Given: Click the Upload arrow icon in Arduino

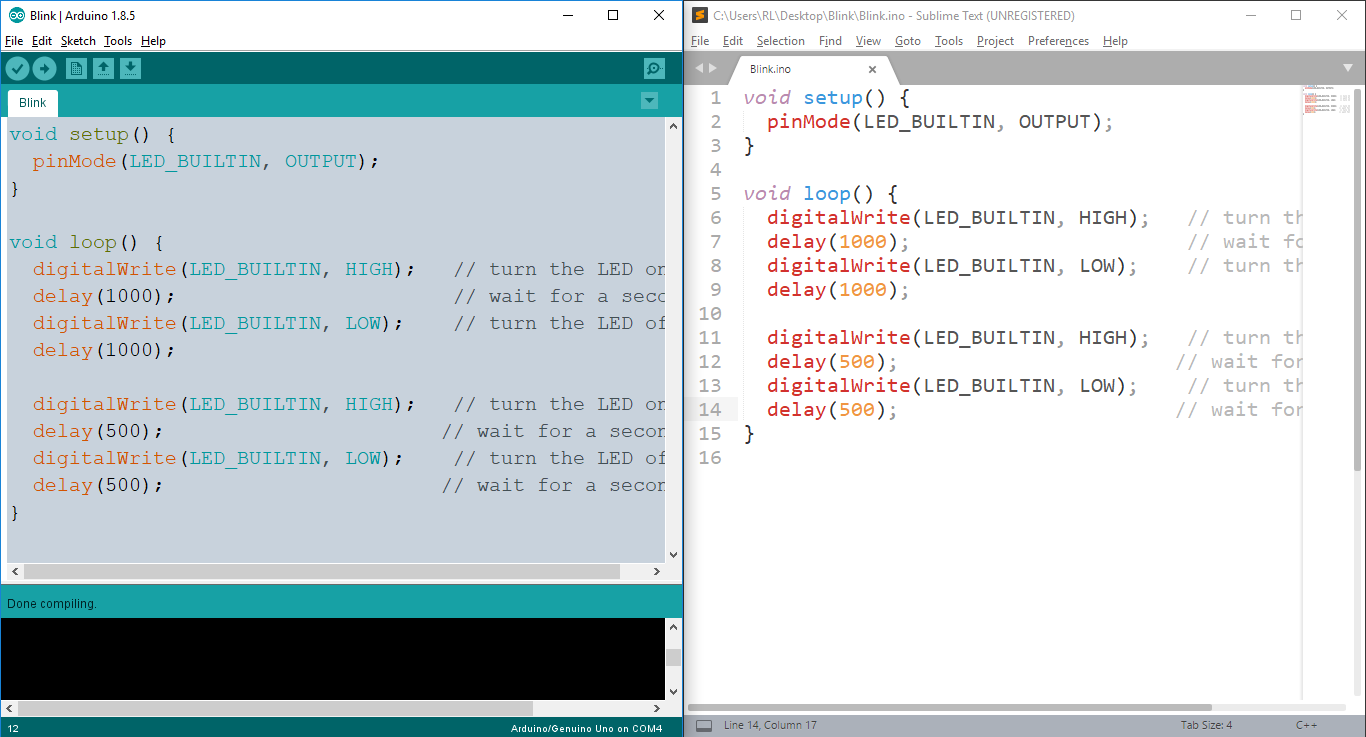Looking at the screenshot, I should point(45,68).
